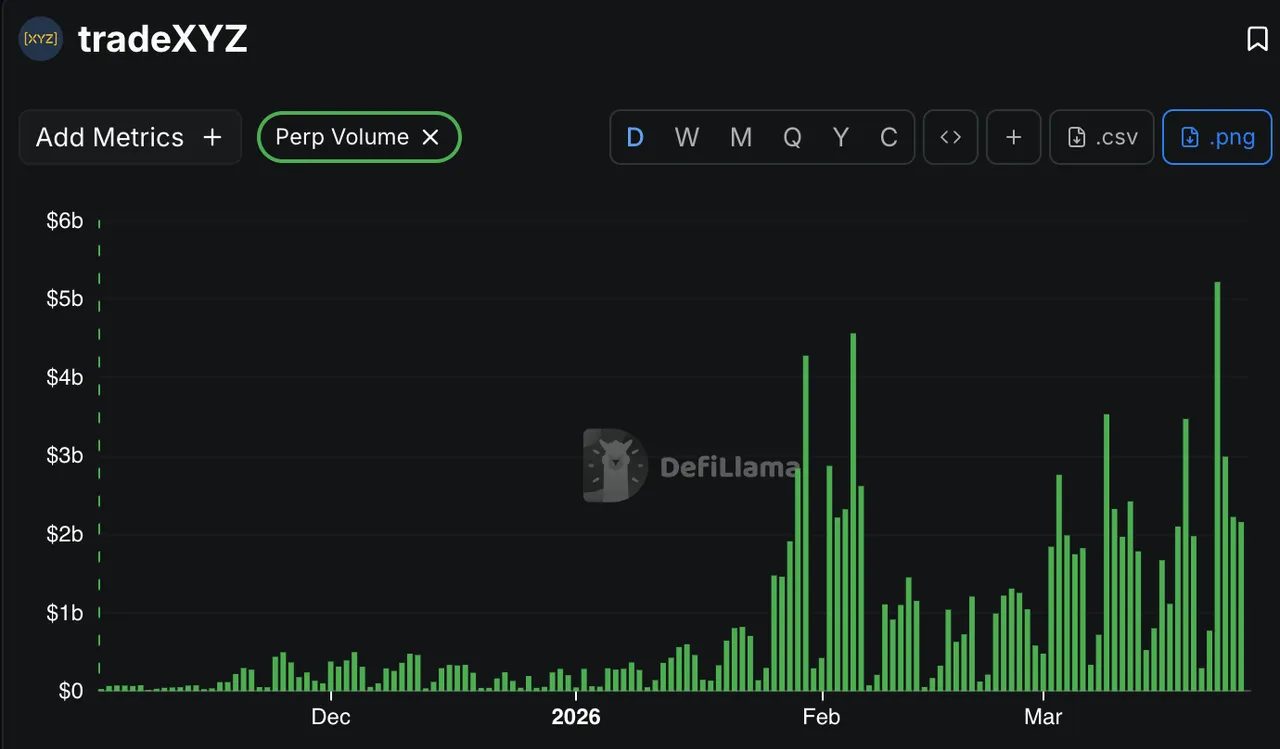
Task: Click the tradeXYZ logo icon
Action: (x=40, y=39)
